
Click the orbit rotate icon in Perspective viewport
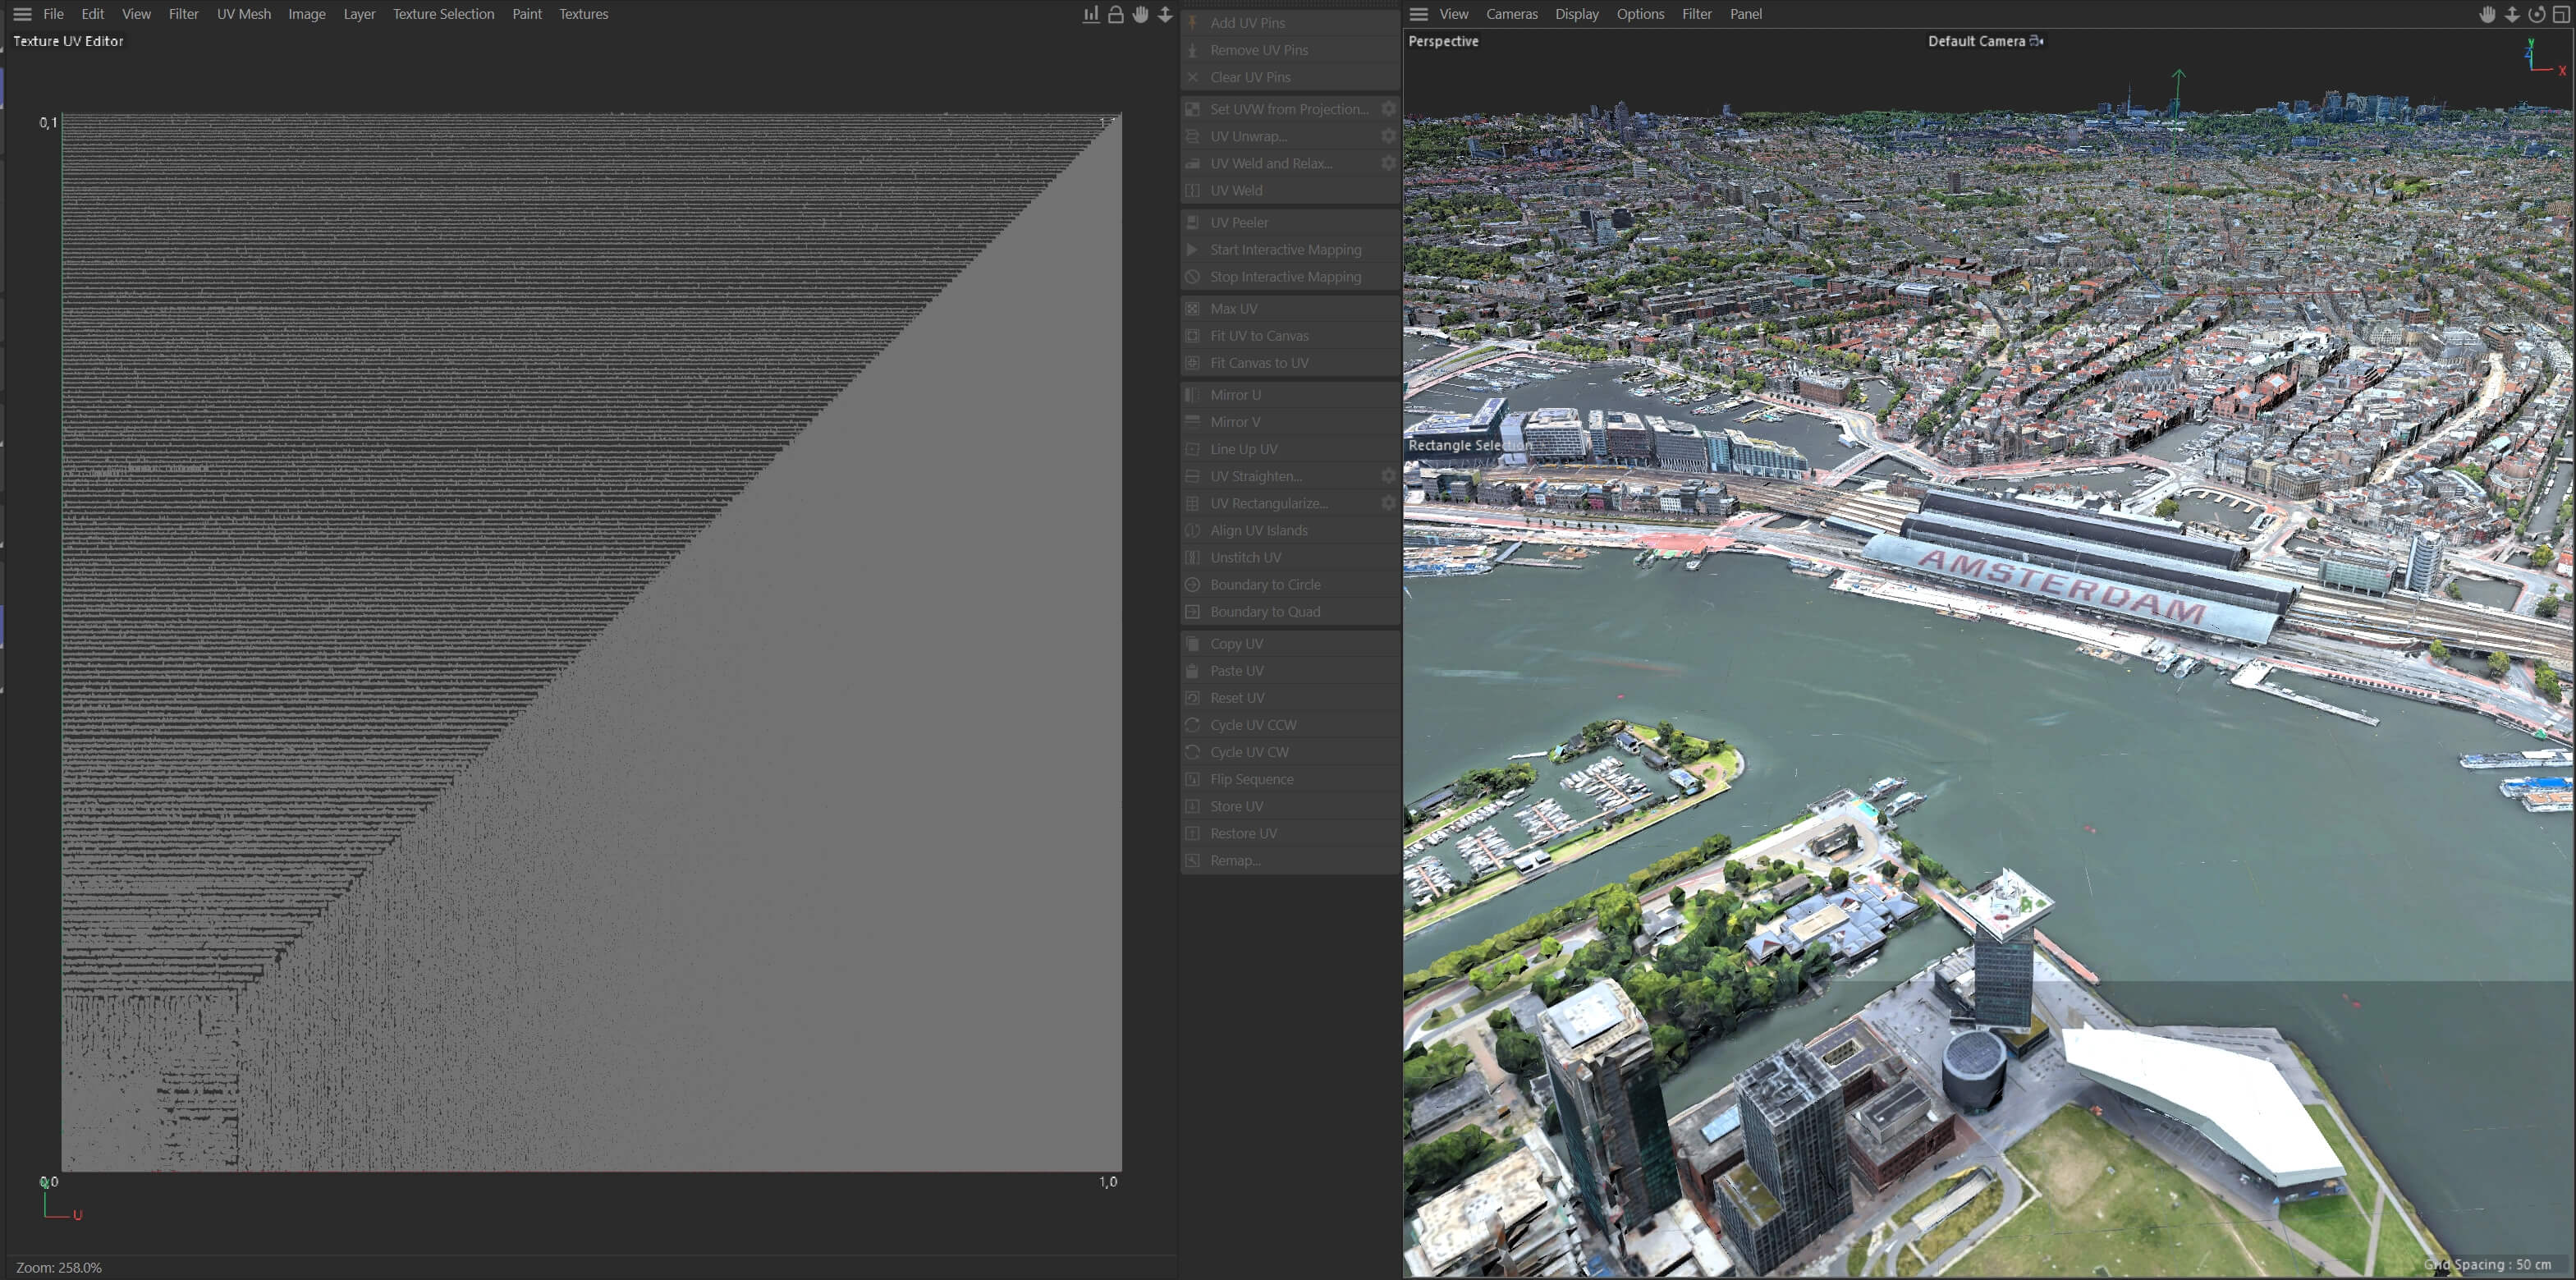tap(2537, 14)
